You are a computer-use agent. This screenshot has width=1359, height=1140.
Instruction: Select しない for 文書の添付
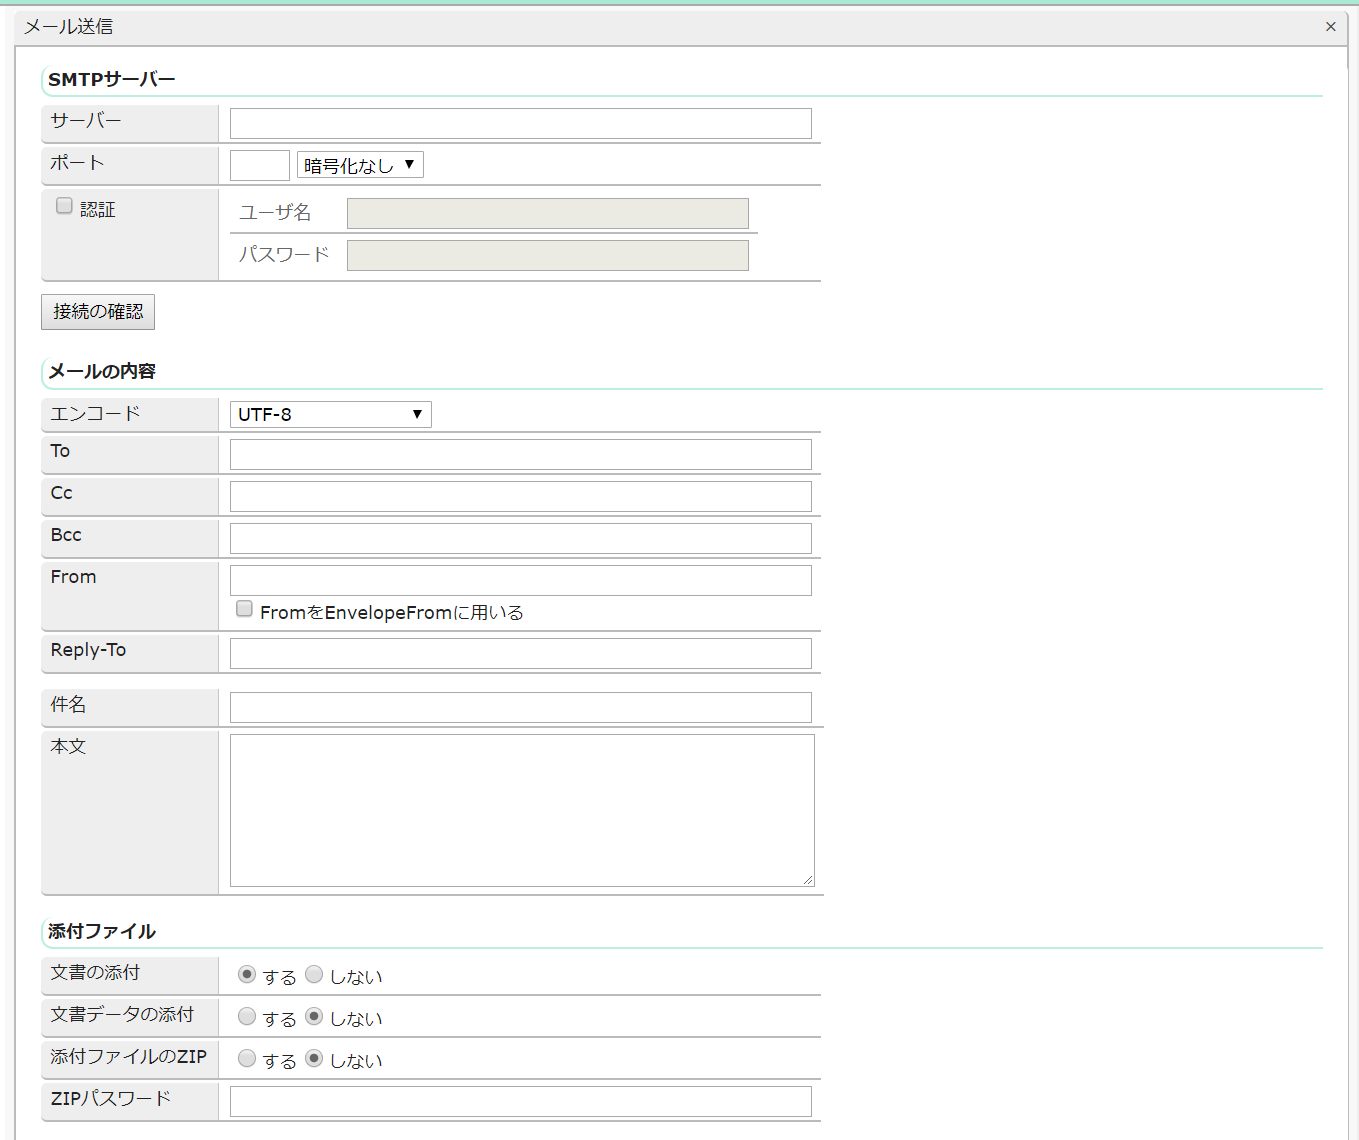[314, 974]
